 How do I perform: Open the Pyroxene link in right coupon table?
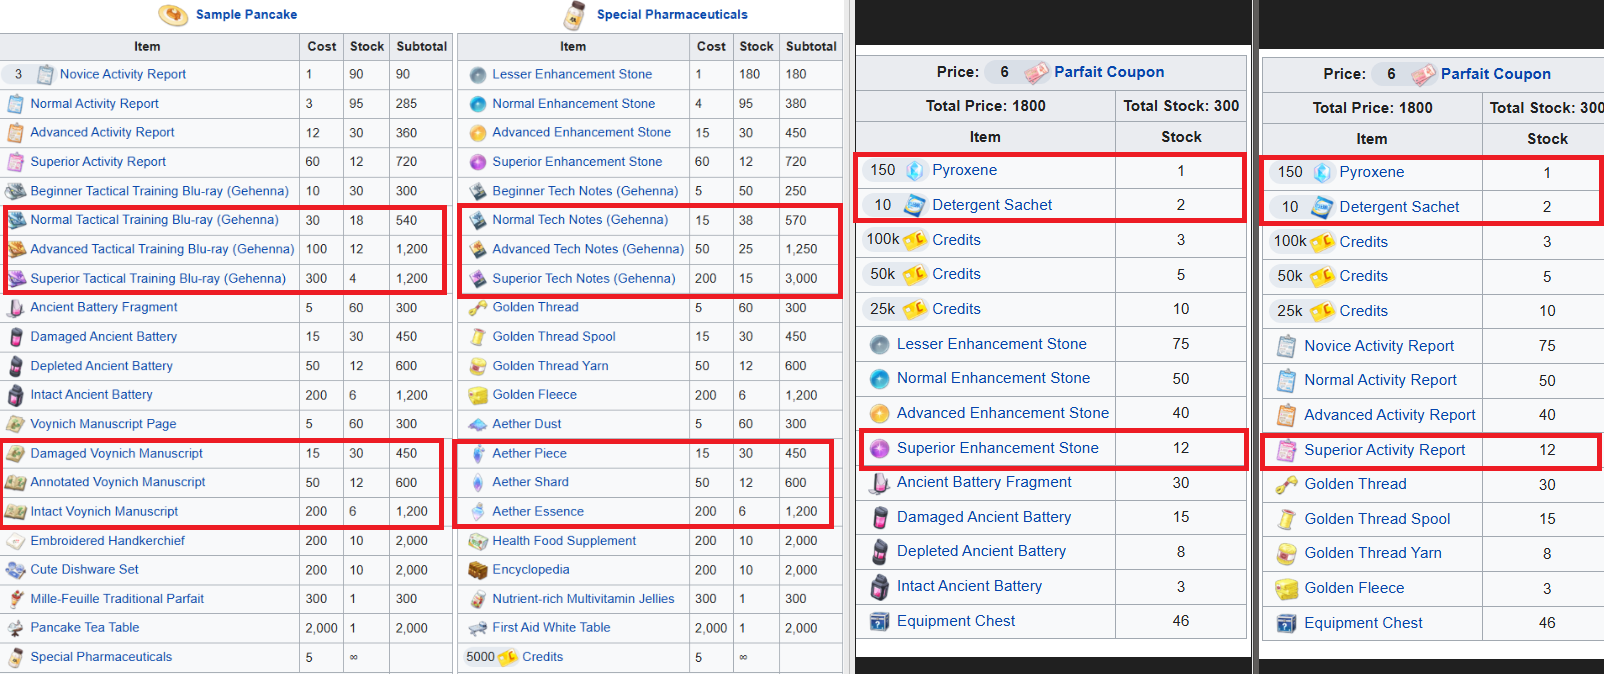click(x=1371, y=172)
